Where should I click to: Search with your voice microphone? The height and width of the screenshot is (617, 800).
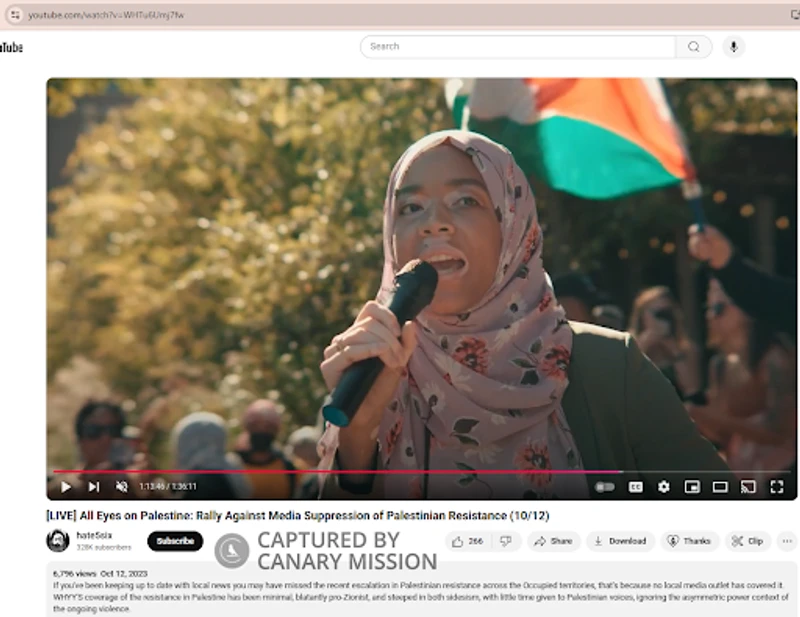click(x=734, y=46)
